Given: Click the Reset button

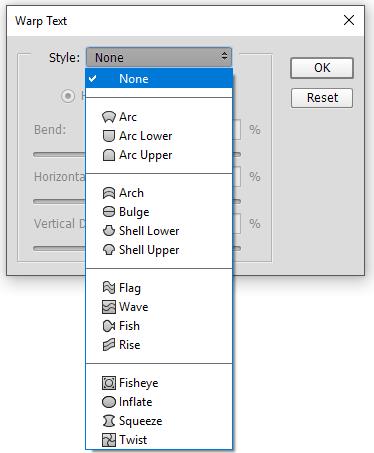Looking at the screenshot, I should (x=322, y=98).
